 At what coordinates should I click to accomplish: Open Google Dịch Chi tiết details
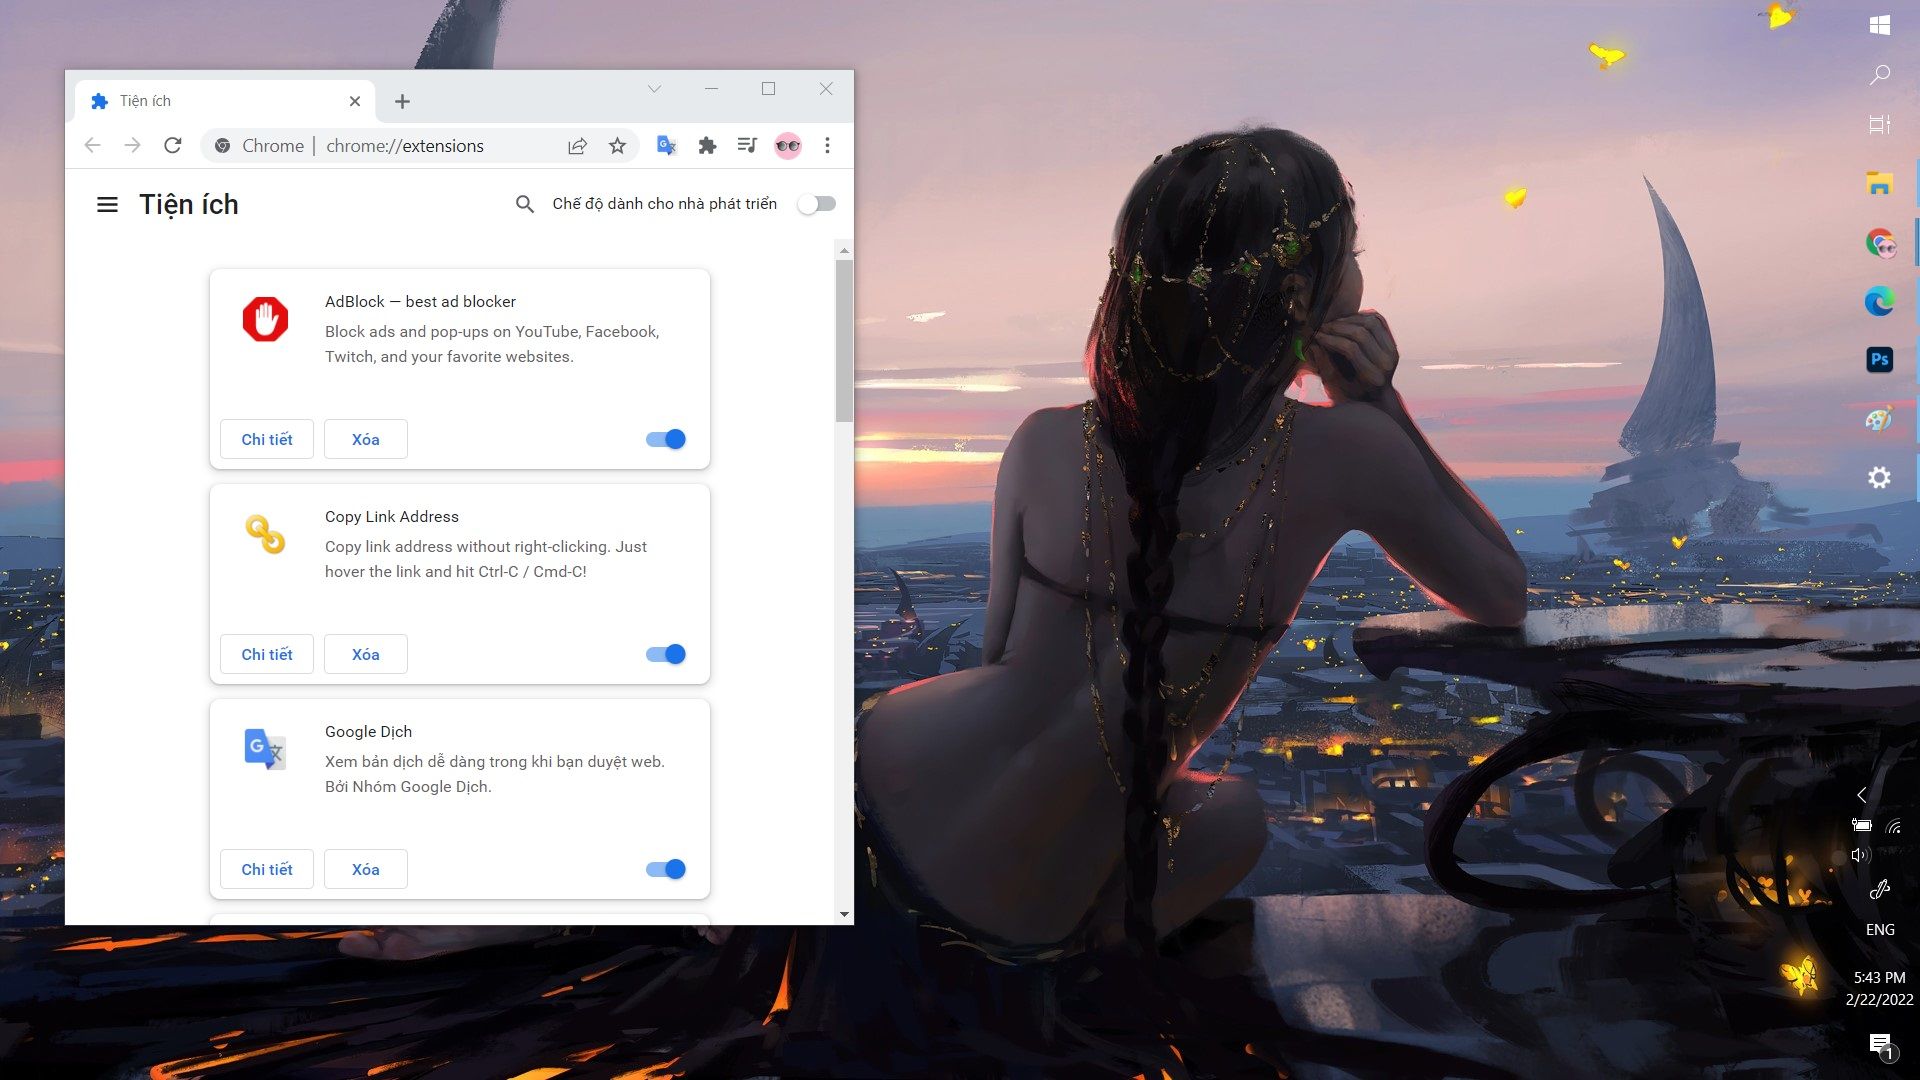[x=267, y=869]
